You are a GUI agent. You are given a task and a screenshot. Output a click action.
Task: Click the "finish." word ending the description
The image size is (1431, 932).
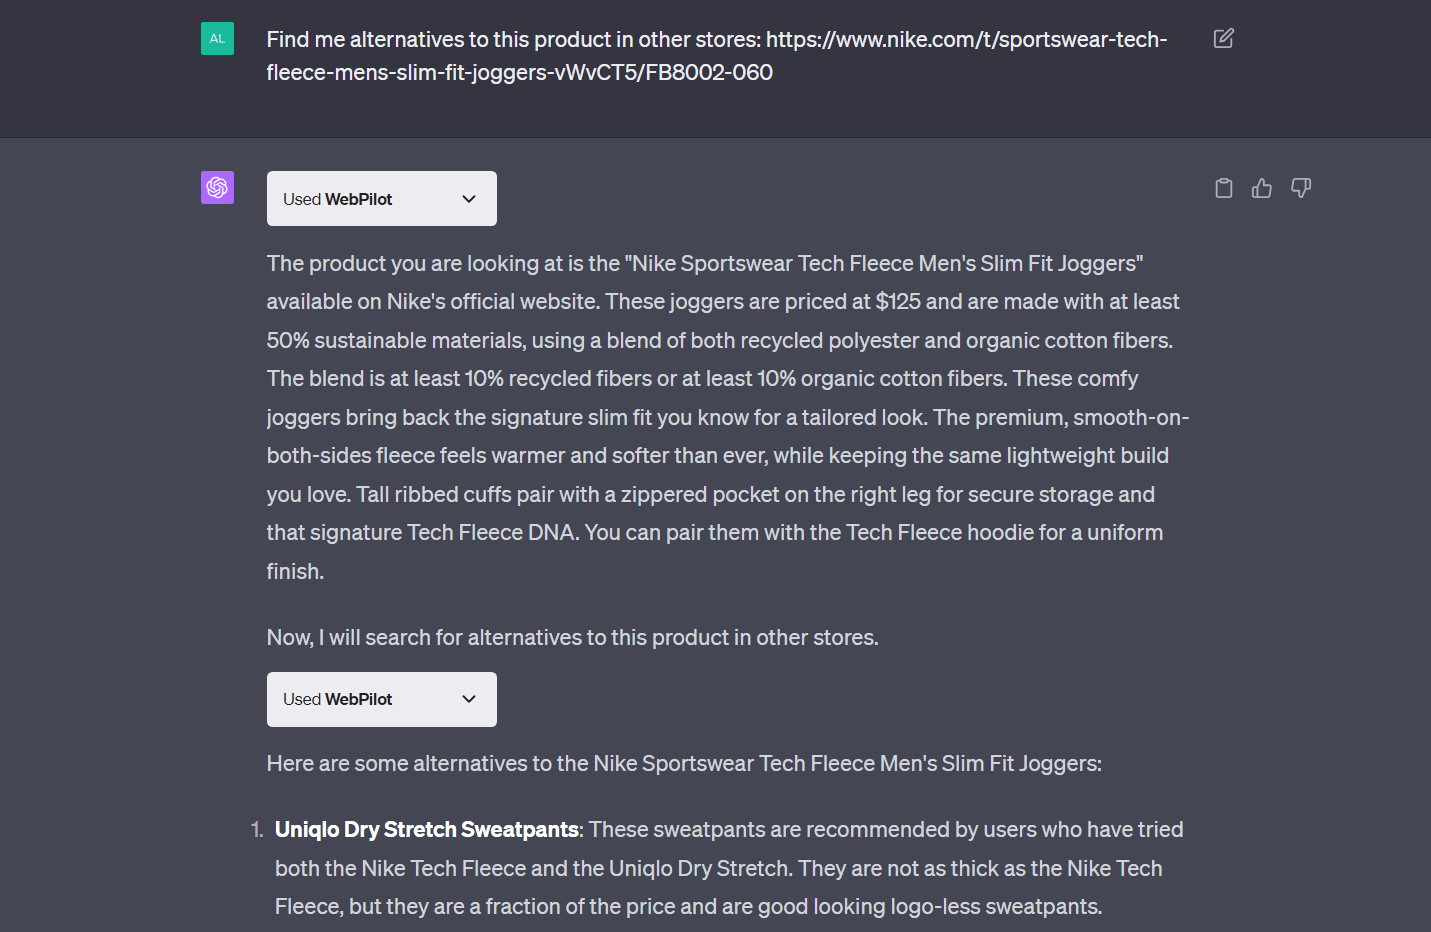coord(295,572)
